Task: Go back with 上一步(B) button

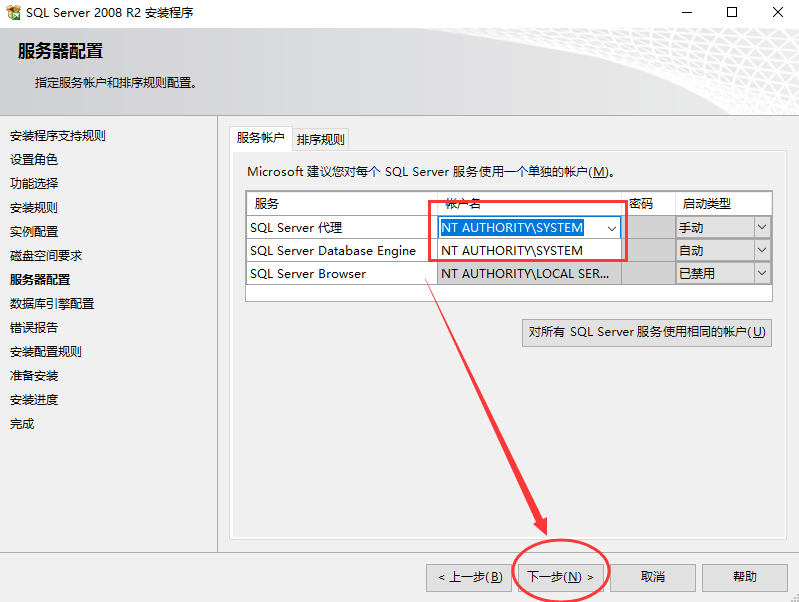Action: [469, 577]
